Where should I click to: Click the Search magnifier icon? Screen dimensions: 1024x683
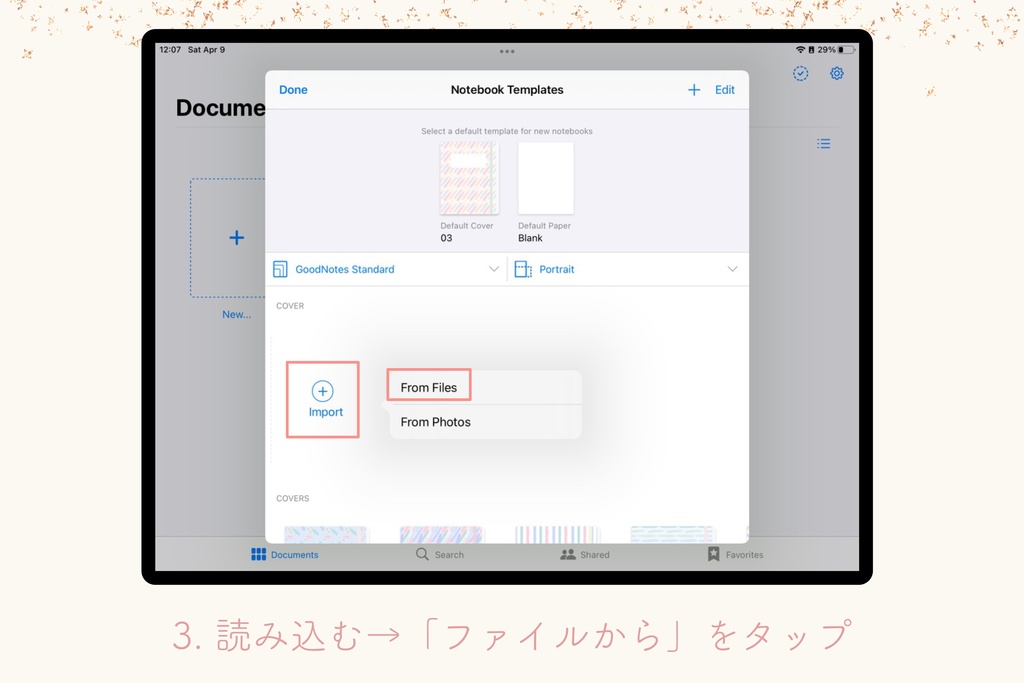423,554
